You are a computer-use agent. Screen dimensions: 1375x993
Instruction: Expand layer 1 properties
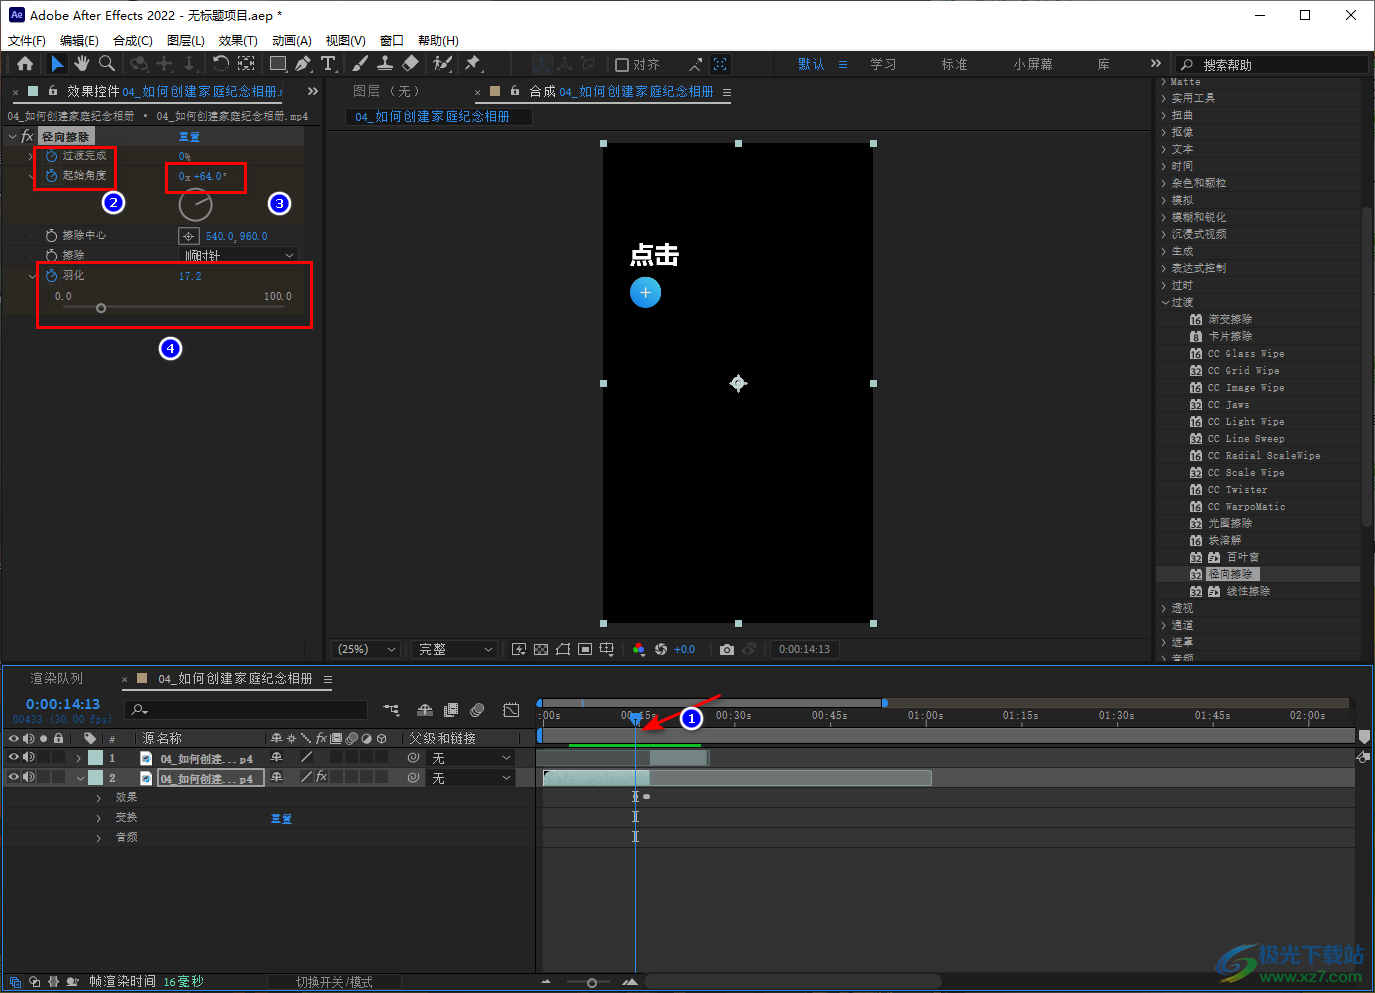[x=79, y=759]
